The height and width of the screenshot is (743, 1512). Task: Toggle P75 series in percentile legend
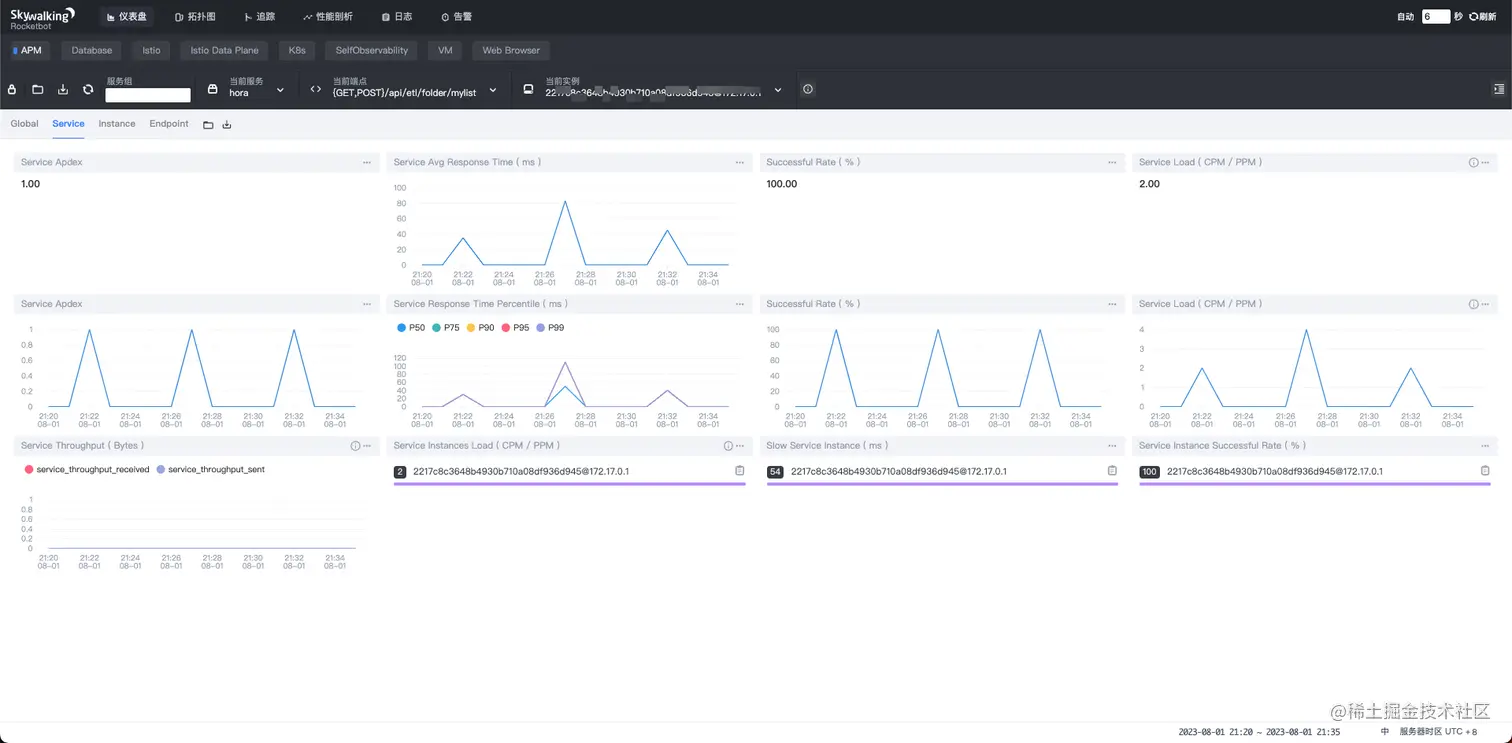(x=445, y=328)
